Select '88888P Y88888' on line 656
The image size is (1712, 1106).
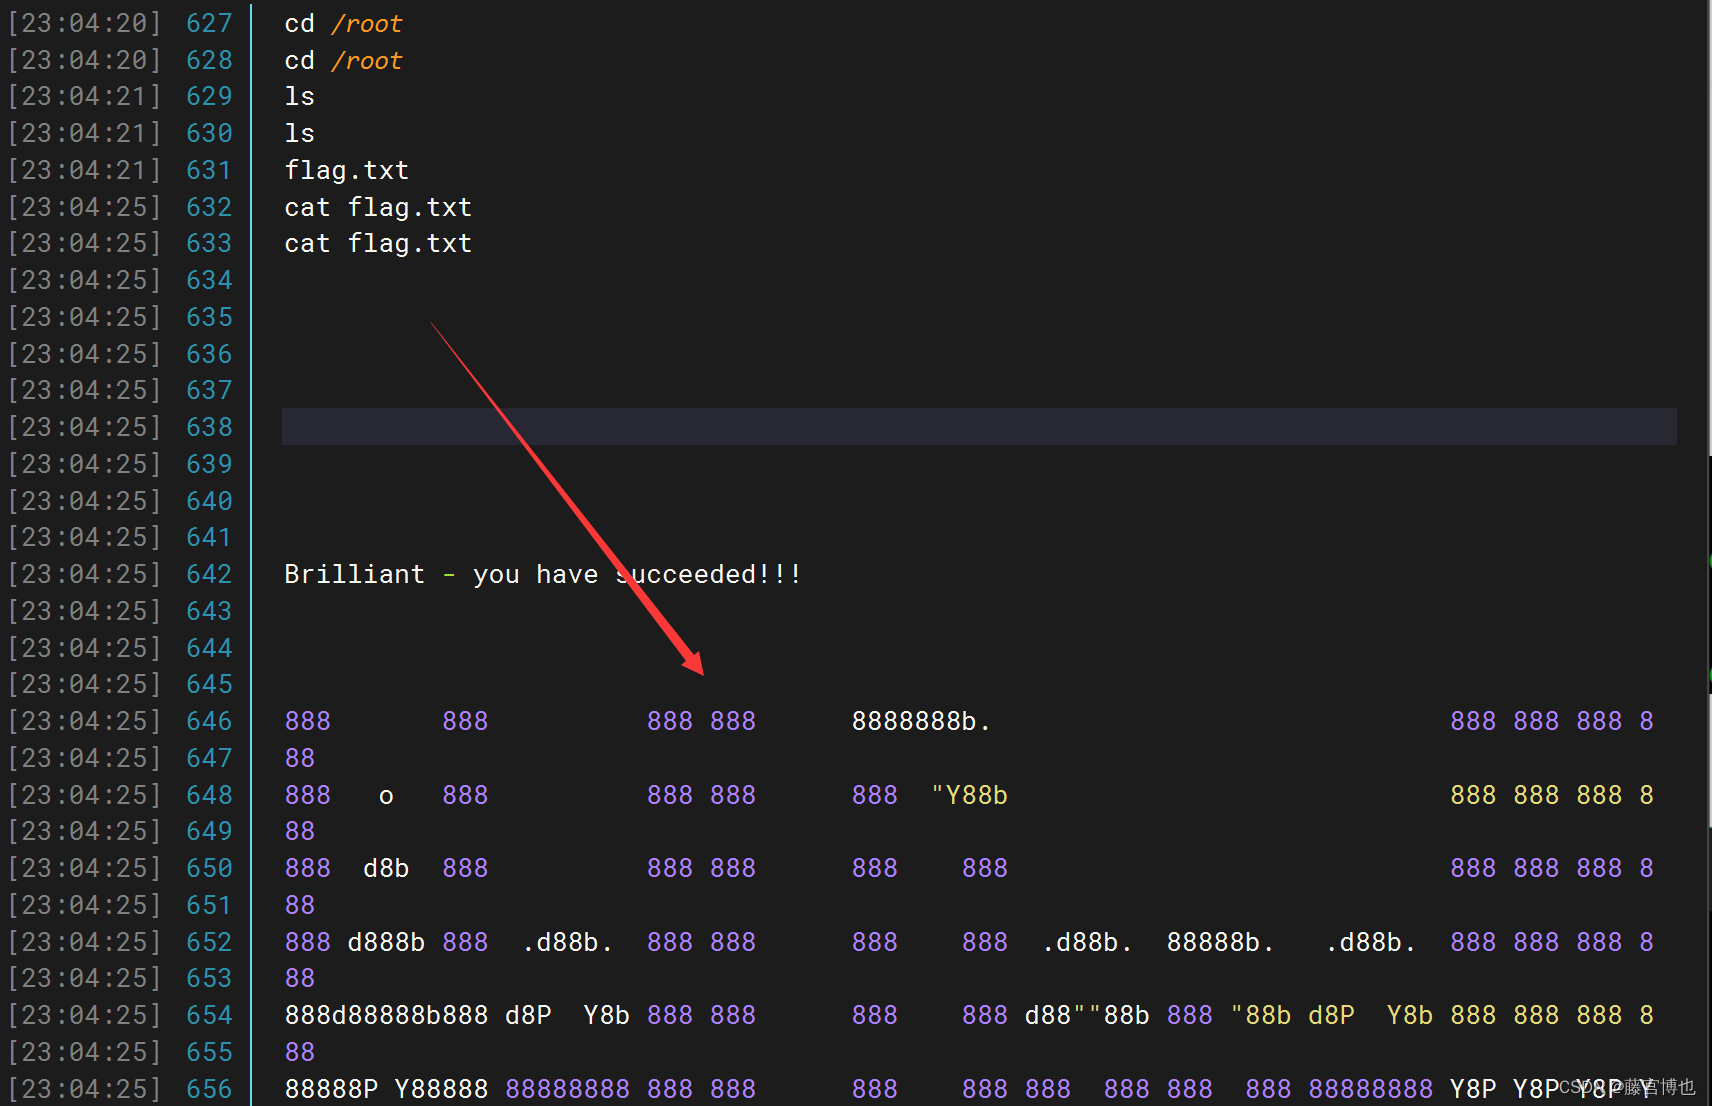386,1088
